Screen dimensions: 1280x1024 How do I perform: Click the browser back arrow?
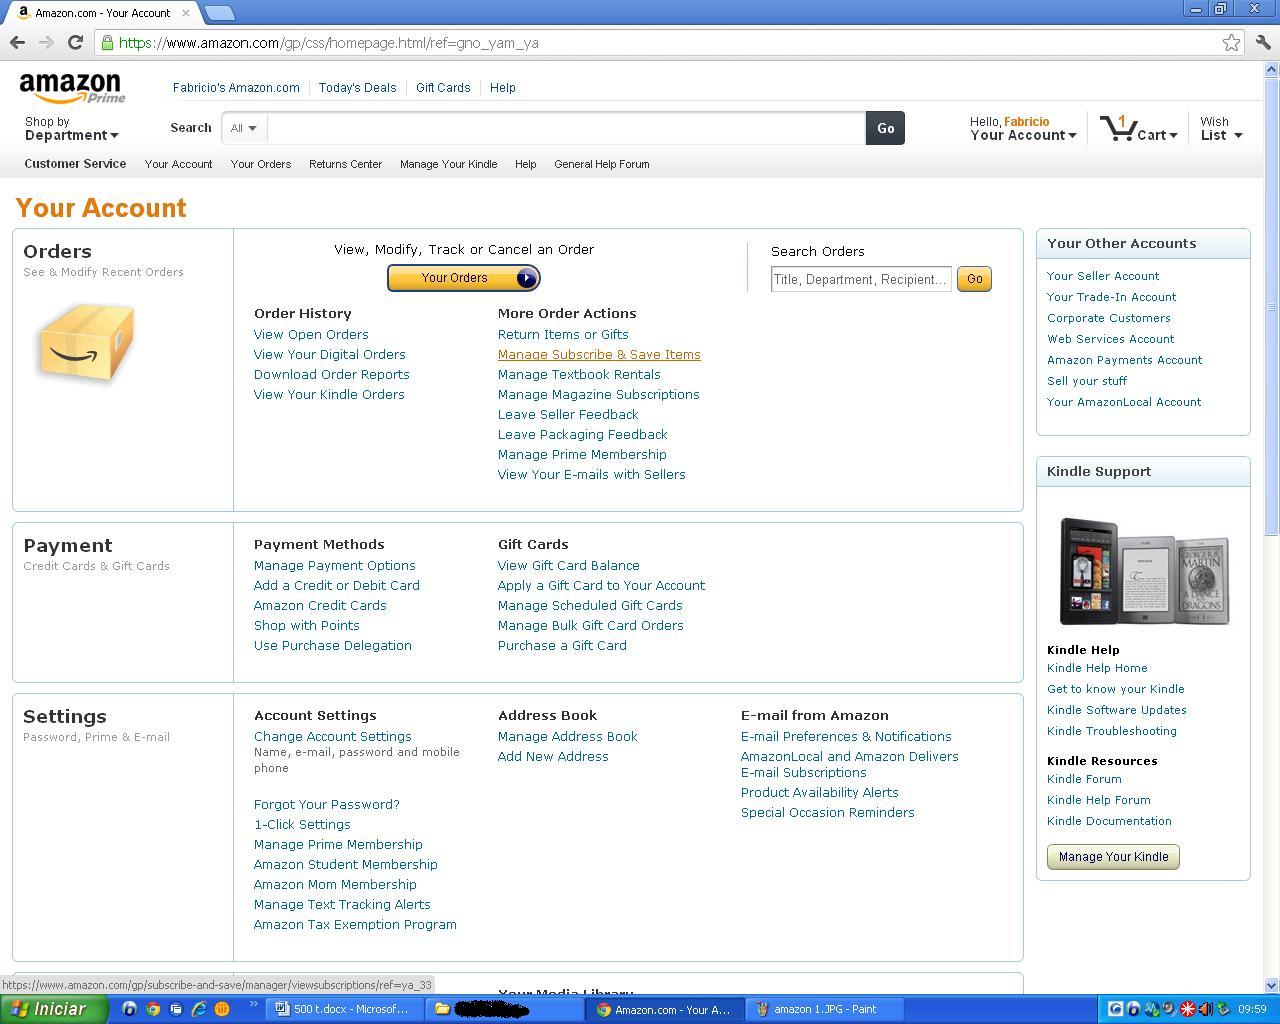[x=17, y=42]
